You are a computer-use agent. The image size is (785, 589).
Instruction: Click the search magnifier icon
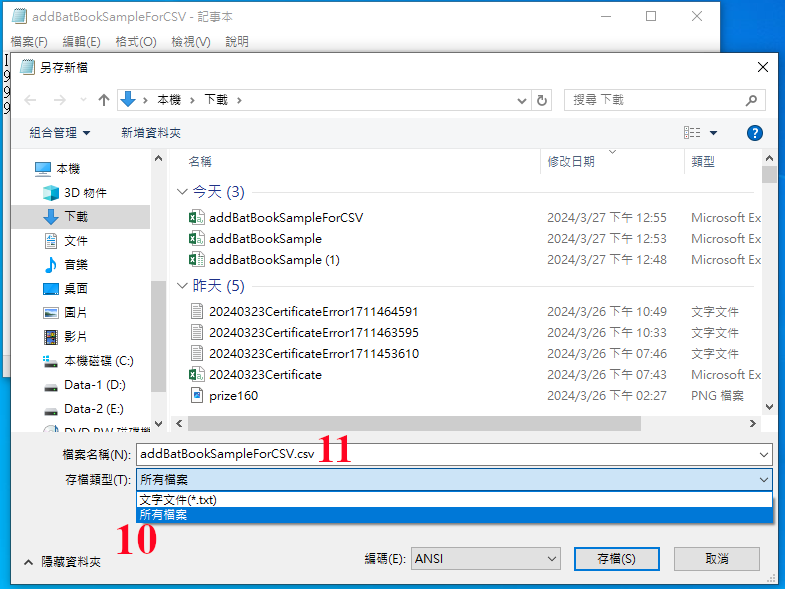point(751,101)
